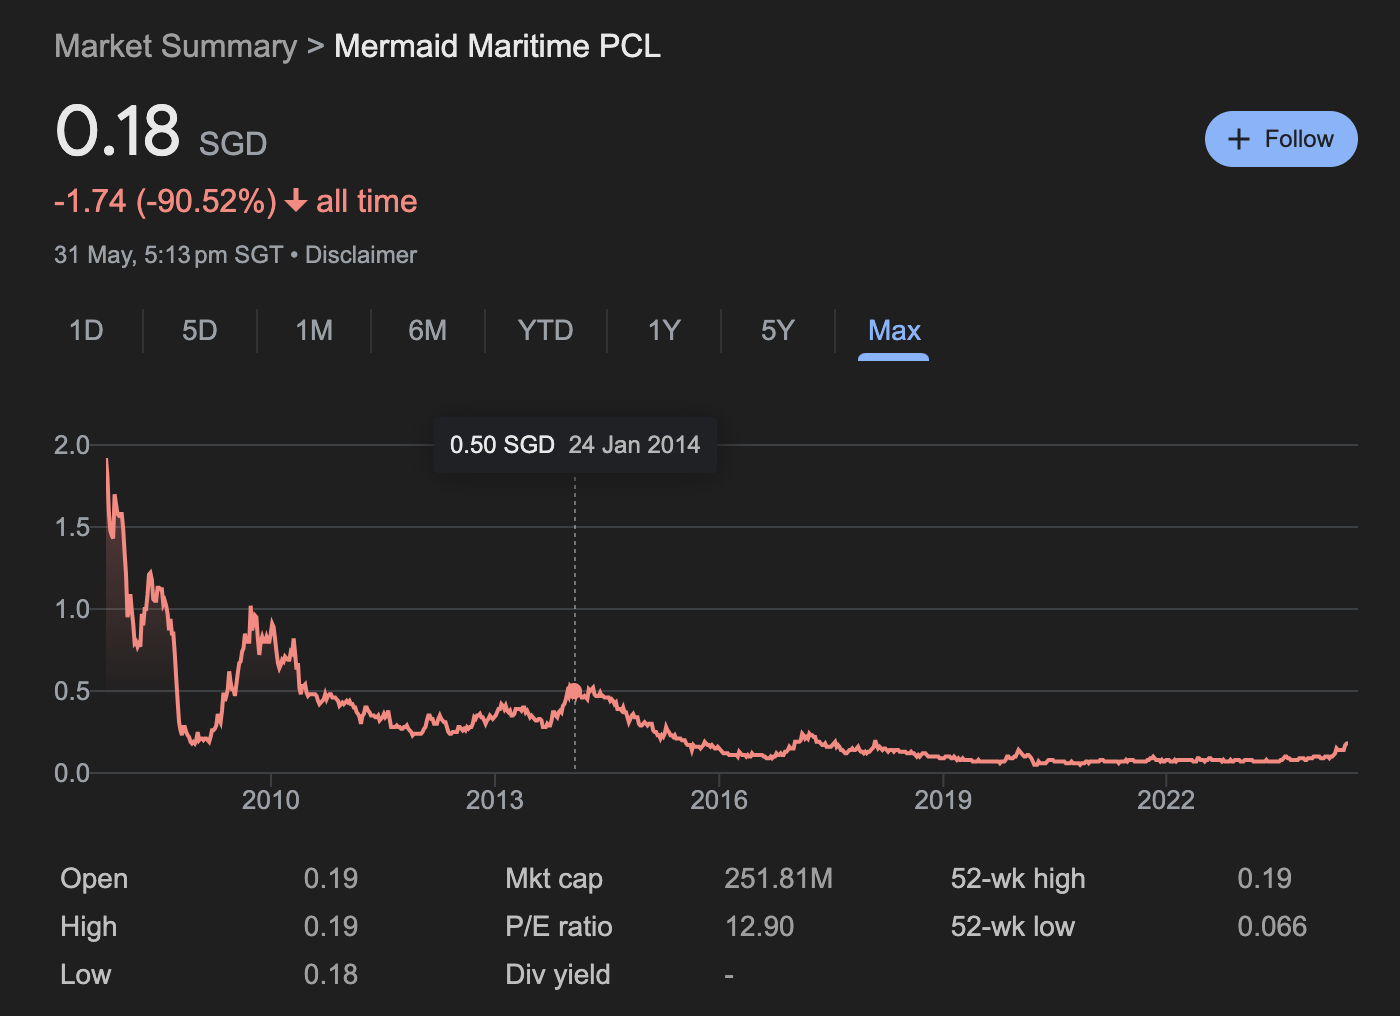
Task: Click the chart point at 24 Jan 2014
Action: click(575, 690)
